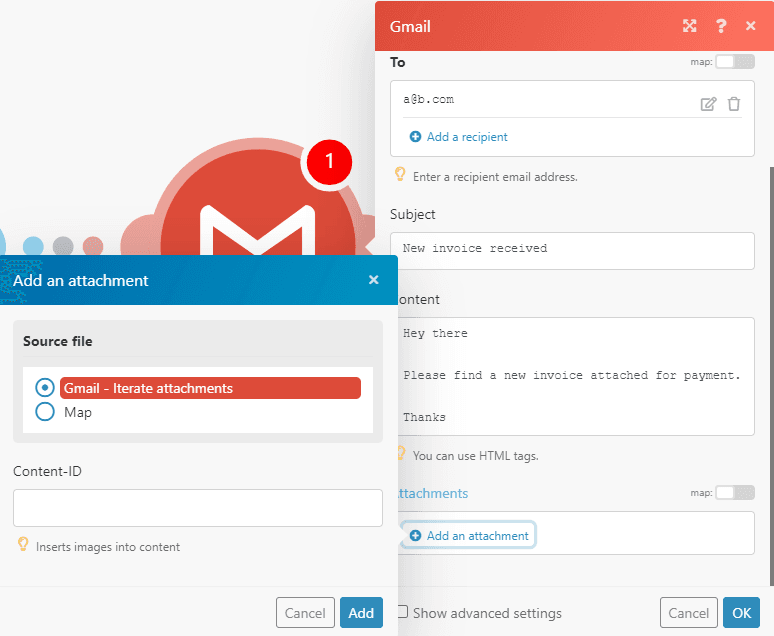Select the Gmail - Iterate attachments radio option
This screenshot has width=774, height=636.
click(x=45, y=388)
